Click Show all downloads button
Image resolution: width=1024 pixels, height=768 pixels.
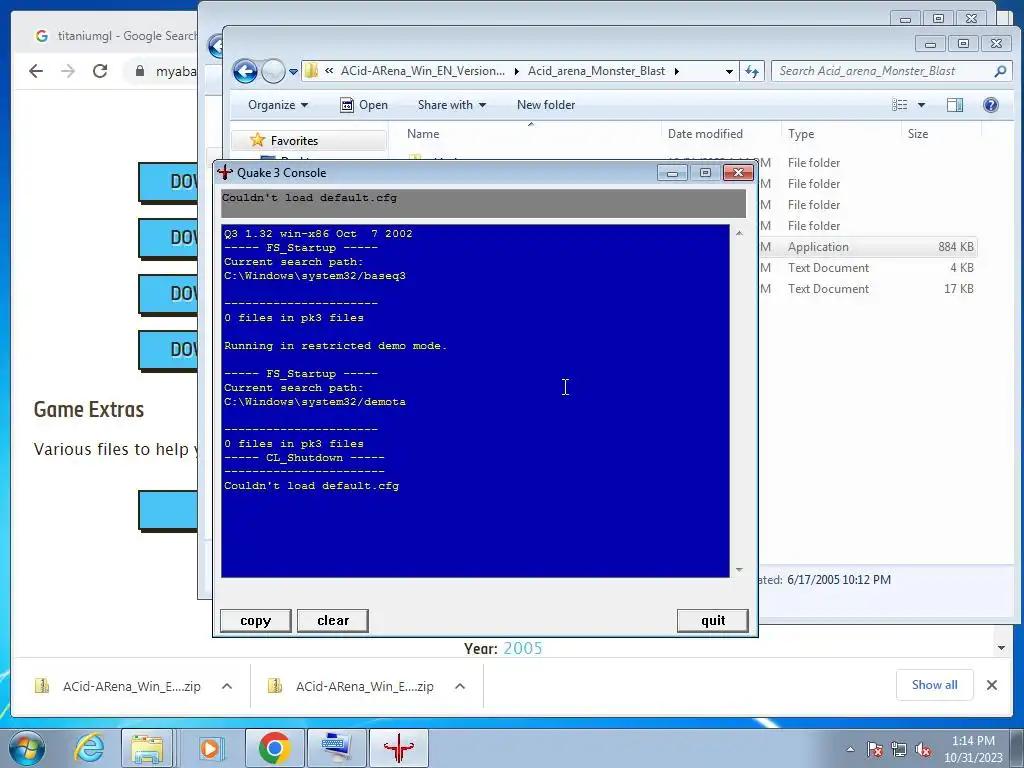pos(935,685)
